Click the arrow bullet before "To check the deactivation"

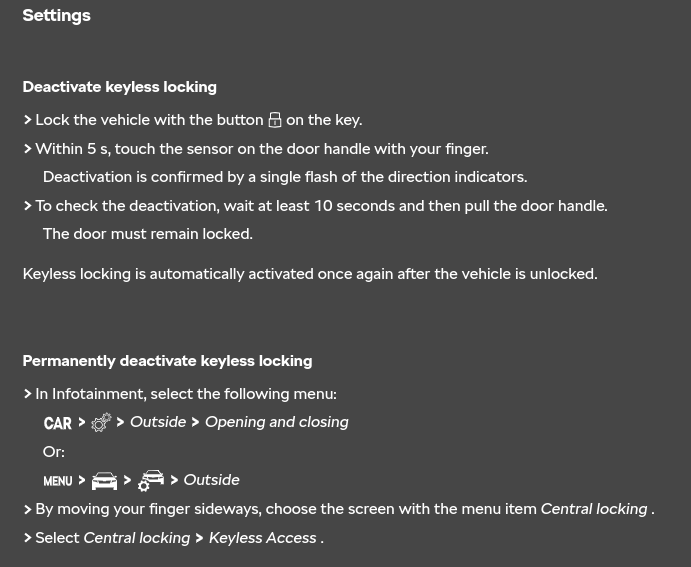tap(27, 206)
